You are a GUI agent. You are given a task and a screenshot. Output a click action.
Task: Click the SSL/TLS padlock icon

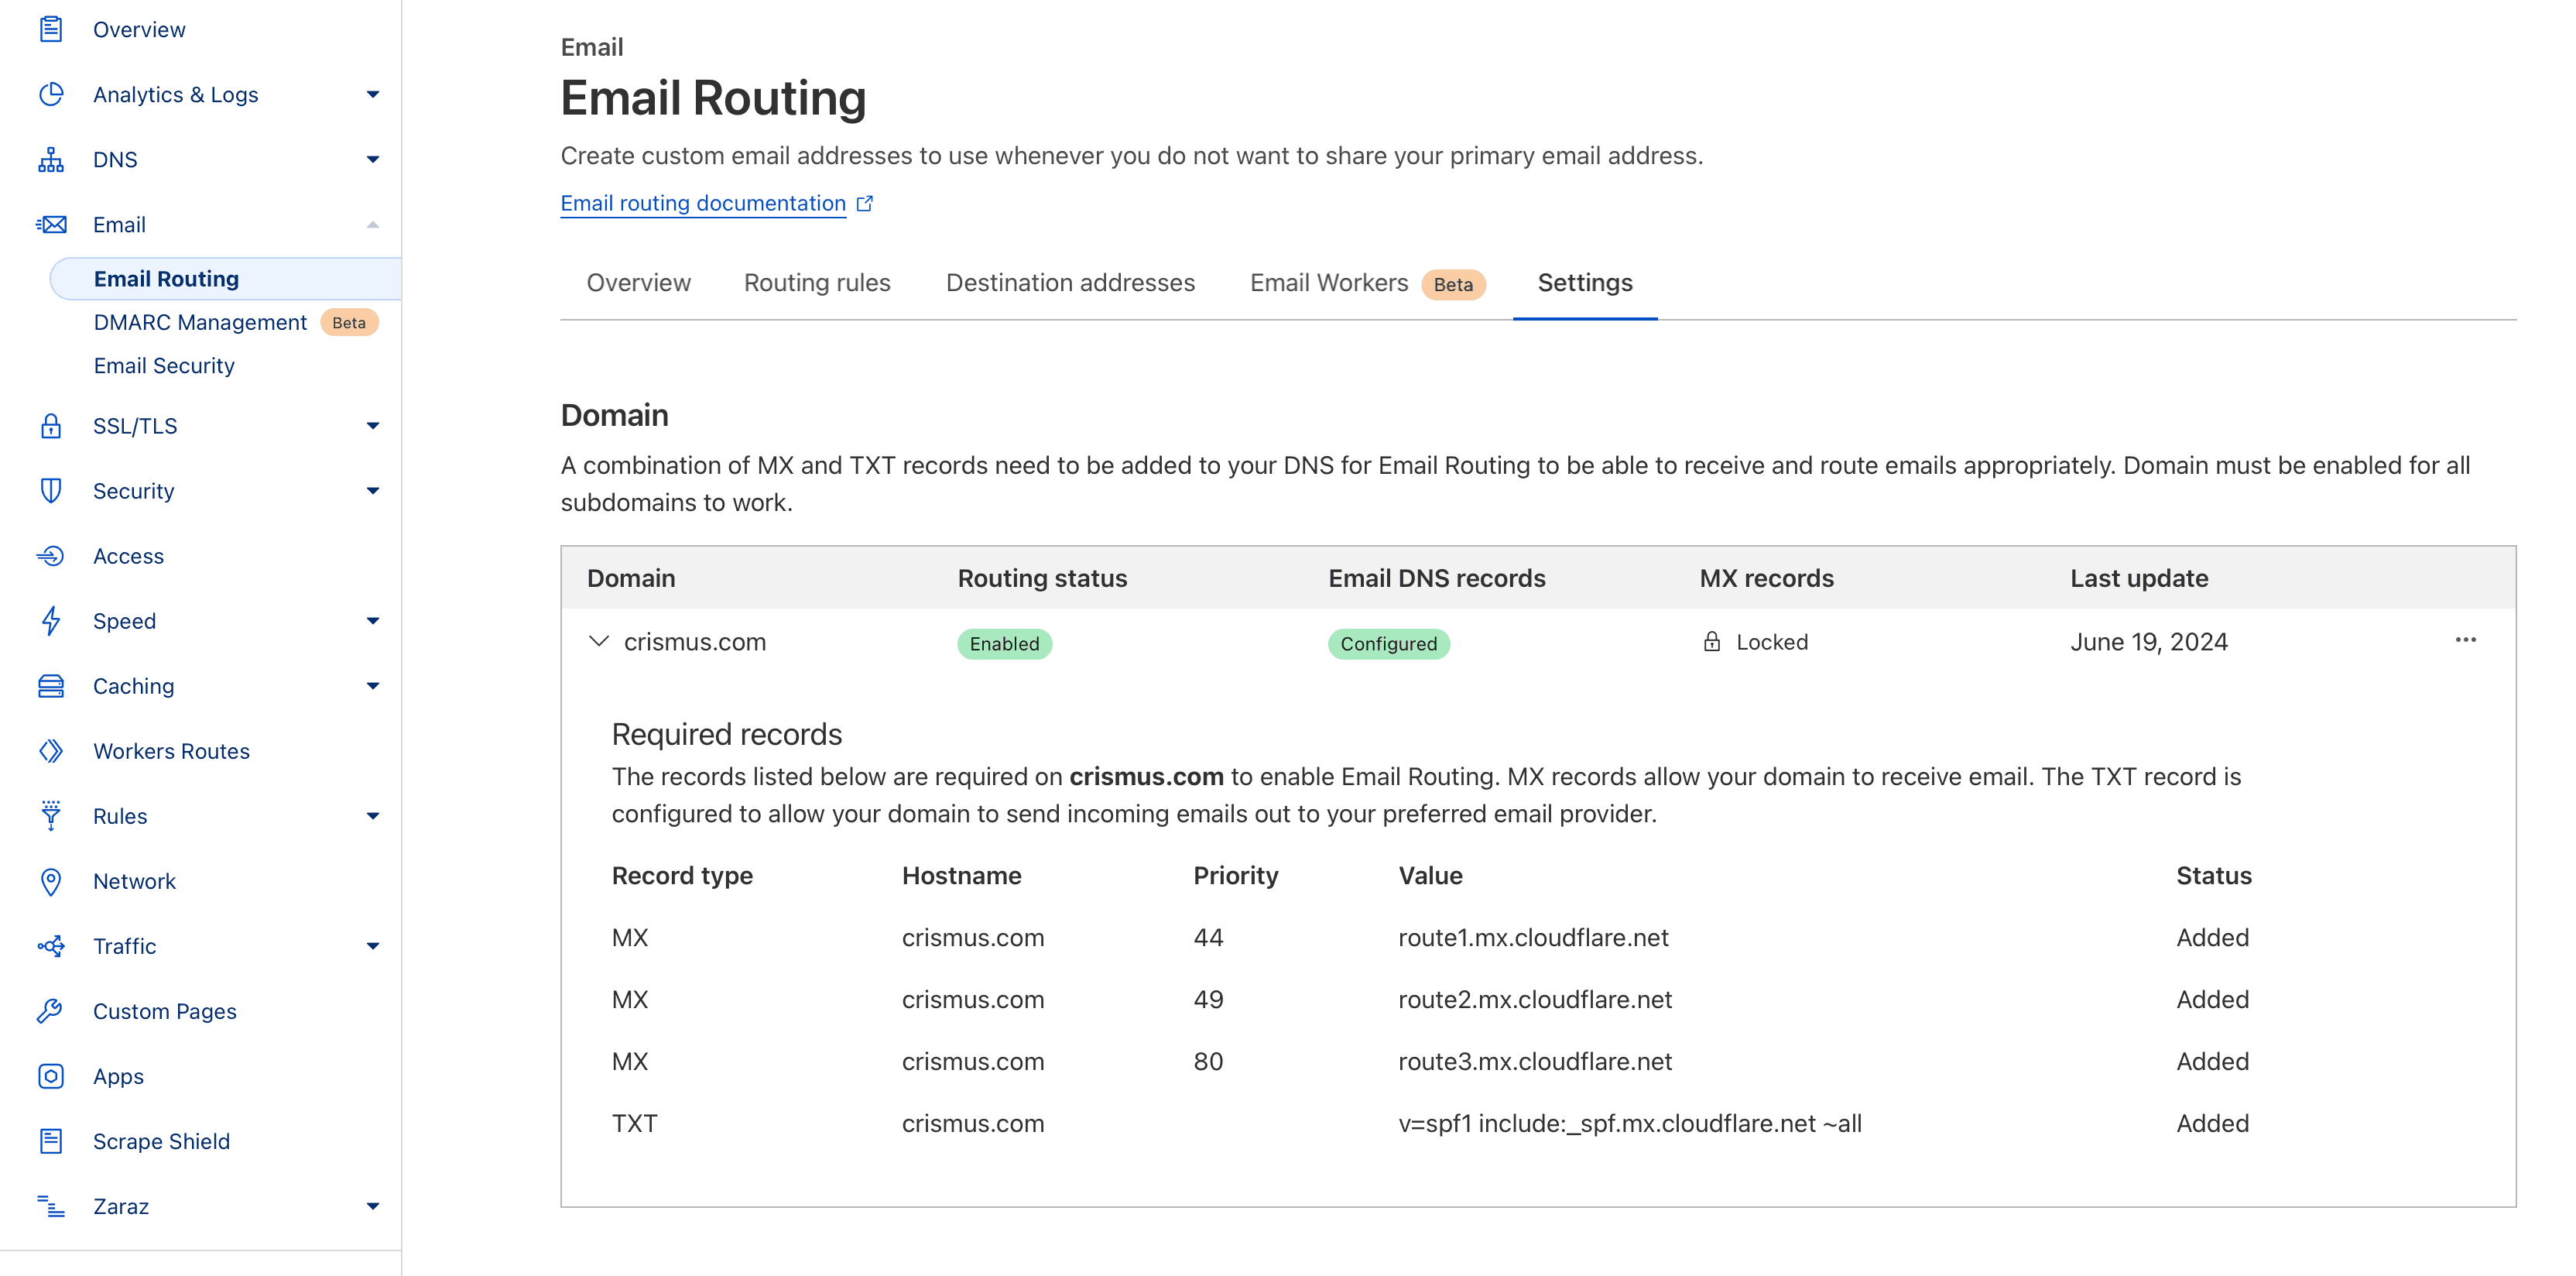(51, 426)
